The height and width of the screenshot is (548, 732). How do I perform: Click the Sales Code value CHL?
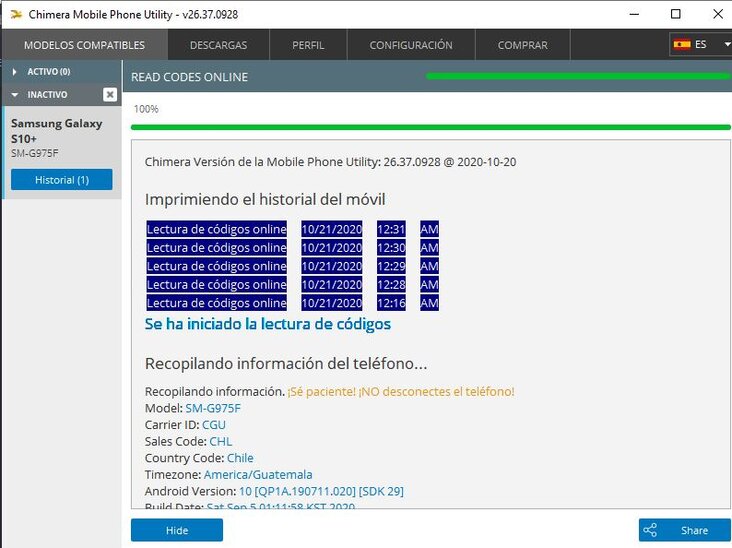coord(220,442)
